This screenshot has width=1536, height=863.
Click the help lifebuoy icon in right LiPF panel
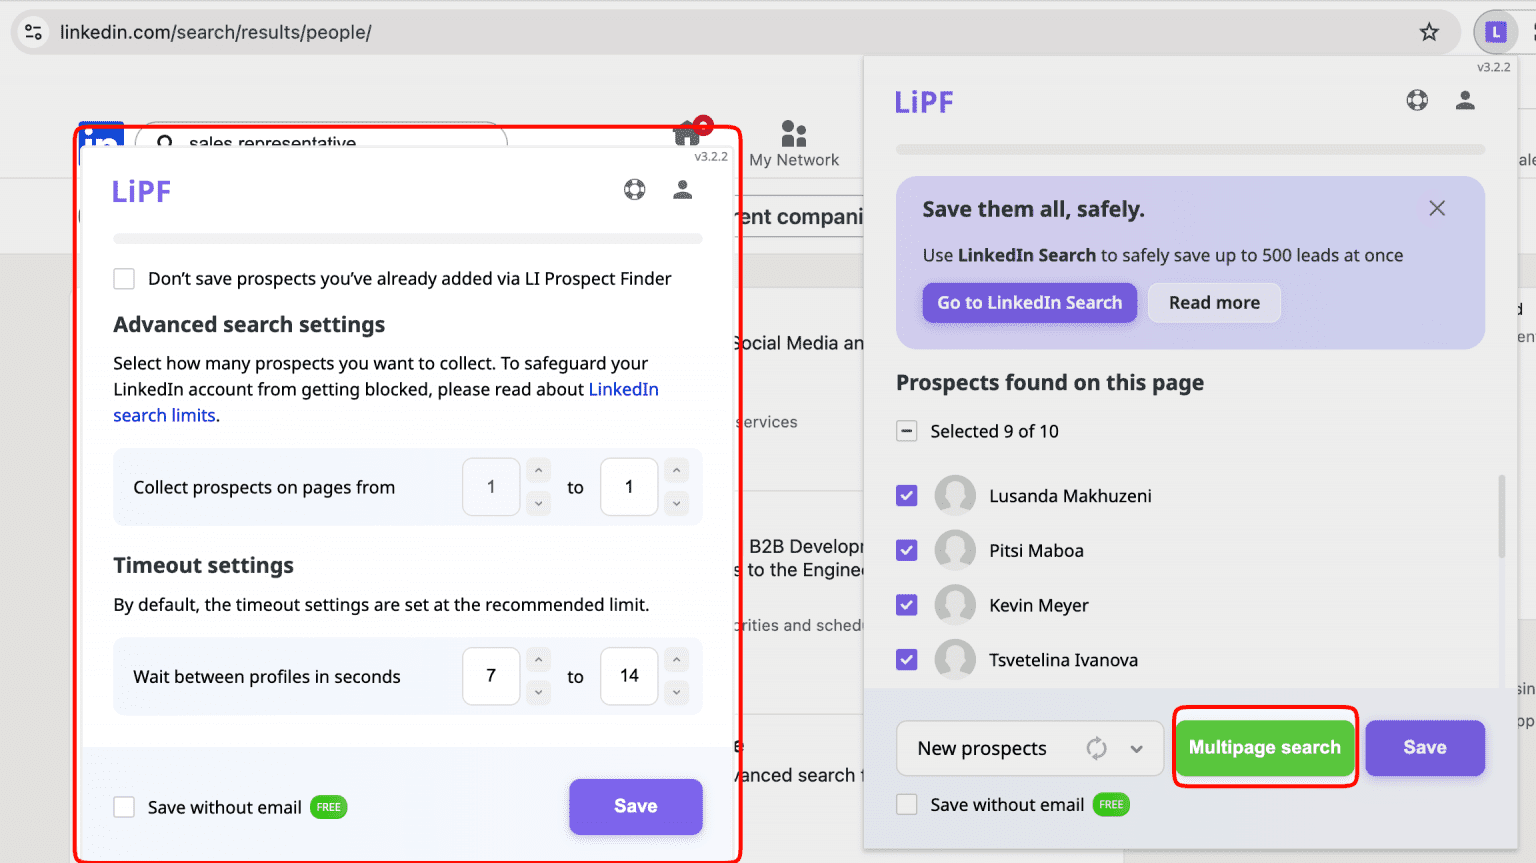[1417, 100]
